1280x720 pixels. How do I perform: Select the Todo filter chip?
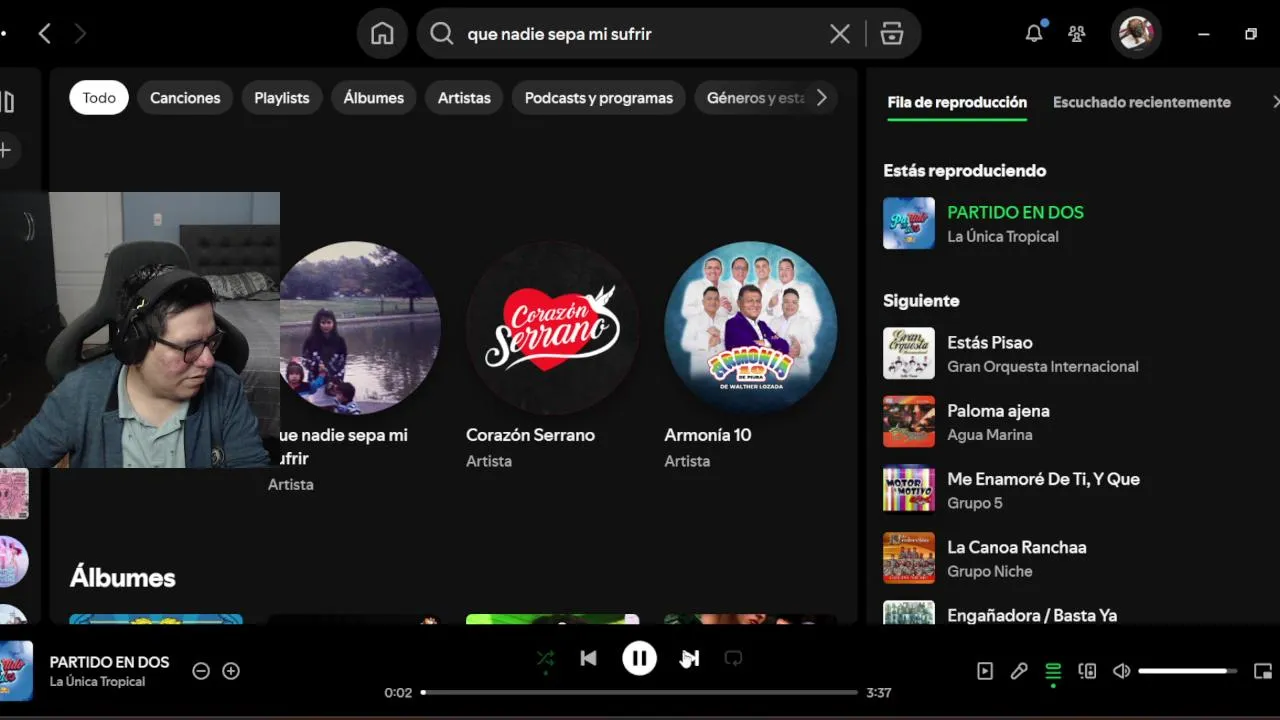click(99, 98)
